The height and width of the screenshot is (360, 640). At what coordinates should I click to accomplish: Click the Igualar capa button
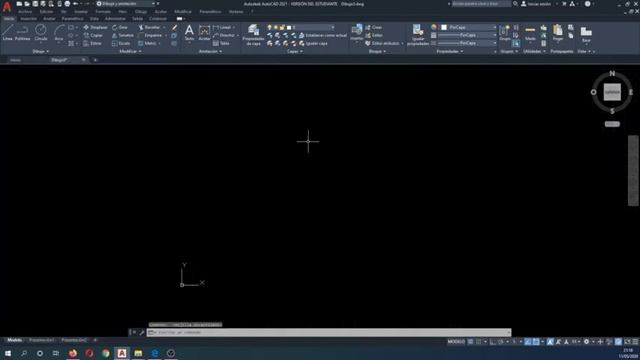coord(313,43)
